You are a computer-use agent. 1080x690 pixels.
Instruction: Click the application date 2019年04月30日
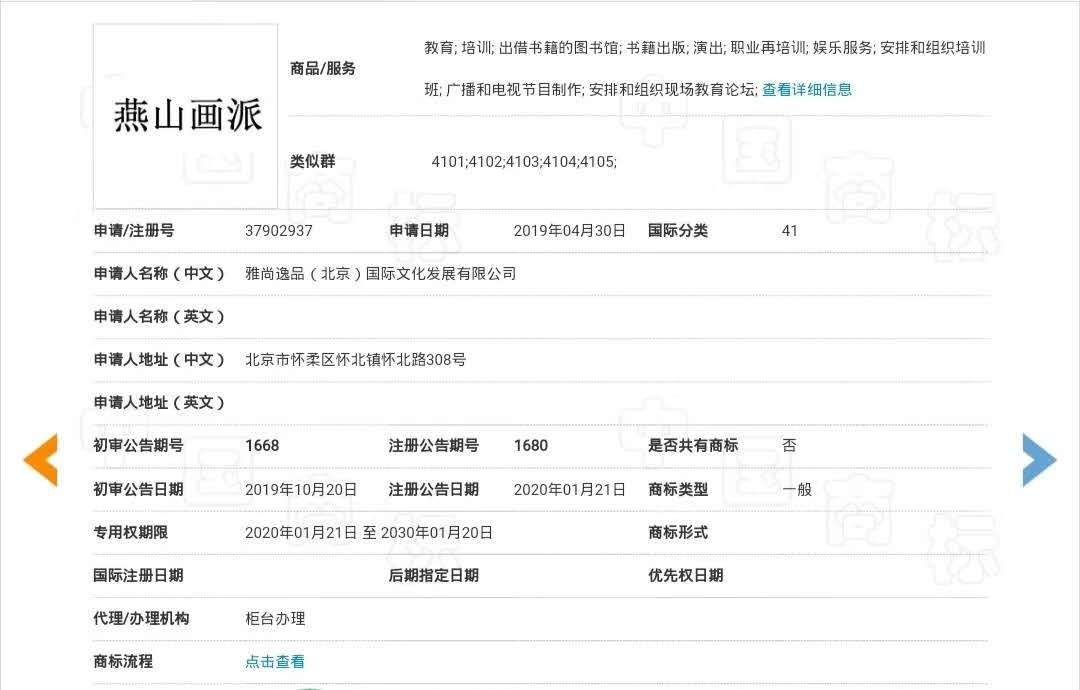[x=569, y=230]
